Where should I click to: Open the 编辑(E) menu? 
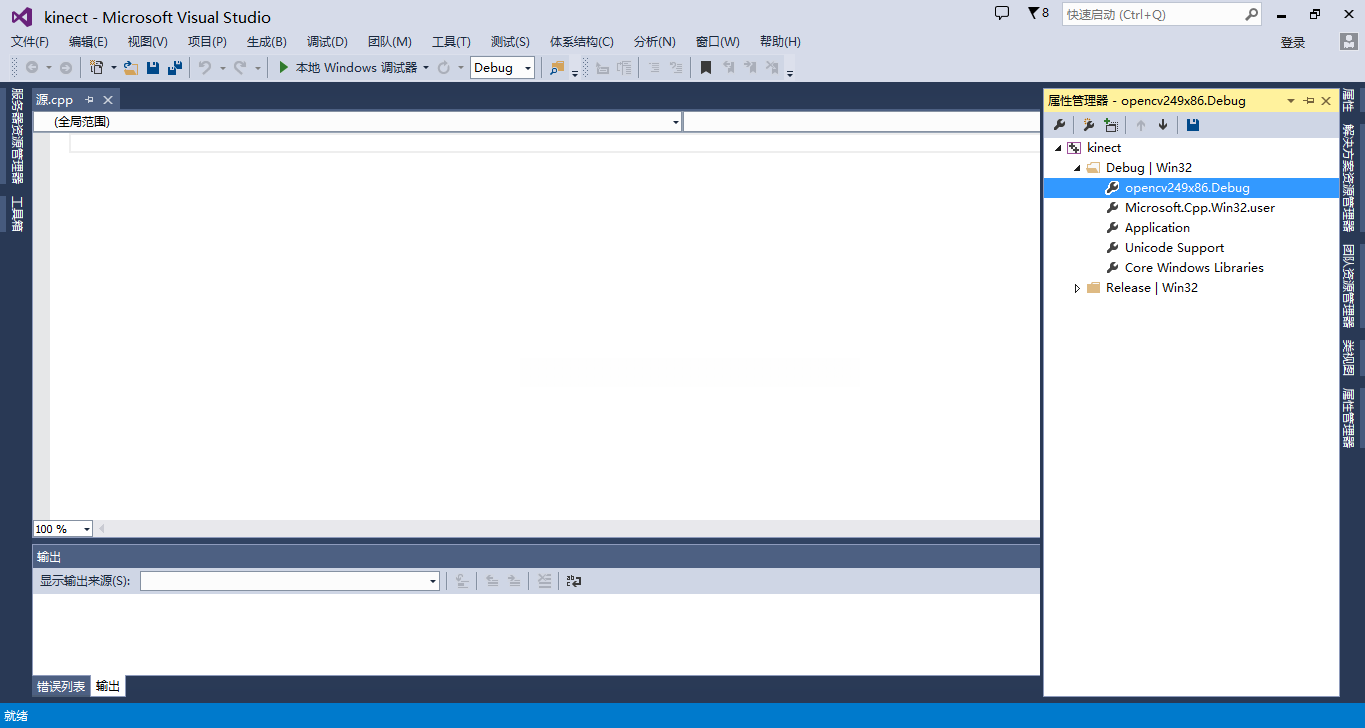click(88, 42)
